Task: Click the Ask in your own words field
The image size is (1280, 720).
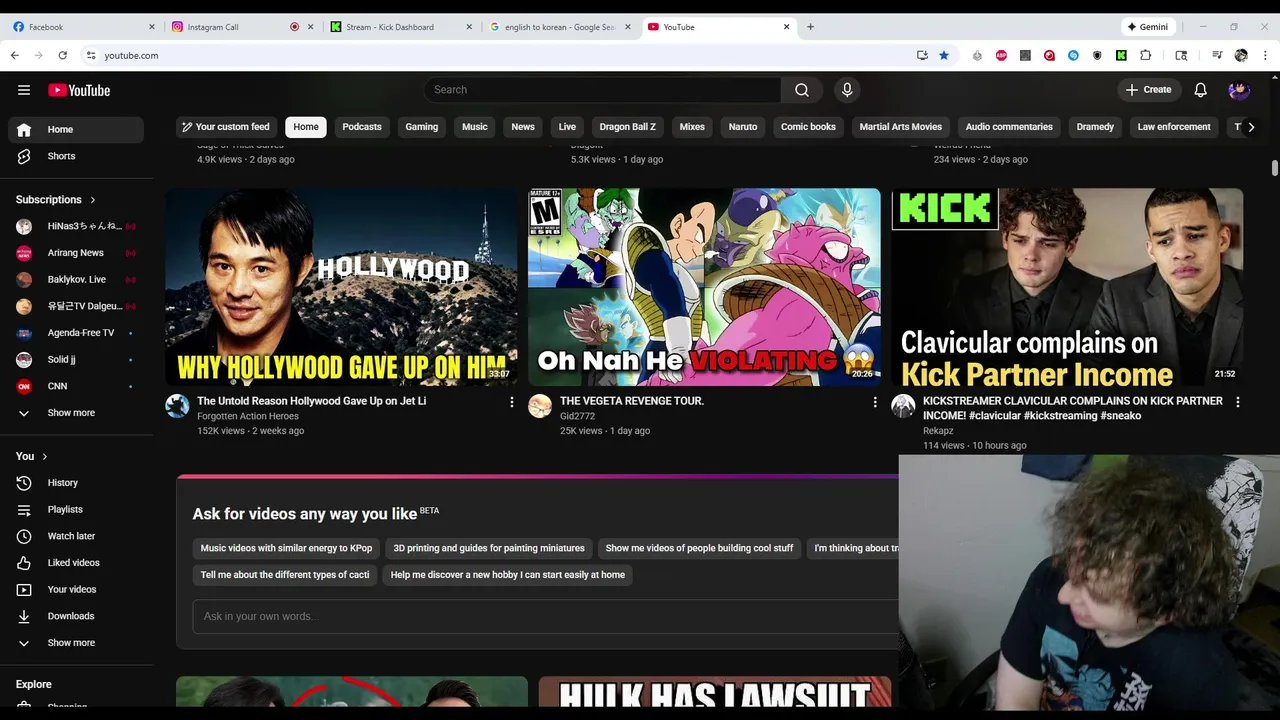Action: (546, 616)
